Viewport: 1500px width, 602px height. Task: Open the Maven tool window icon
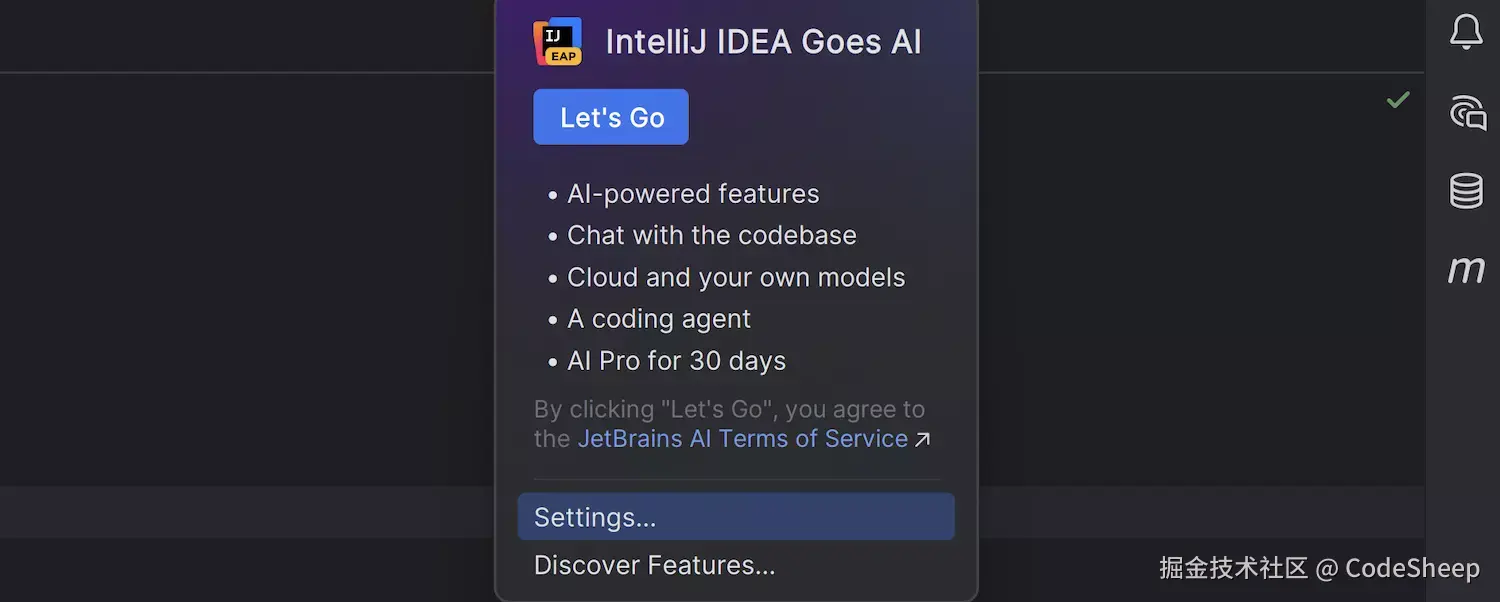(x=1466, y=269)
